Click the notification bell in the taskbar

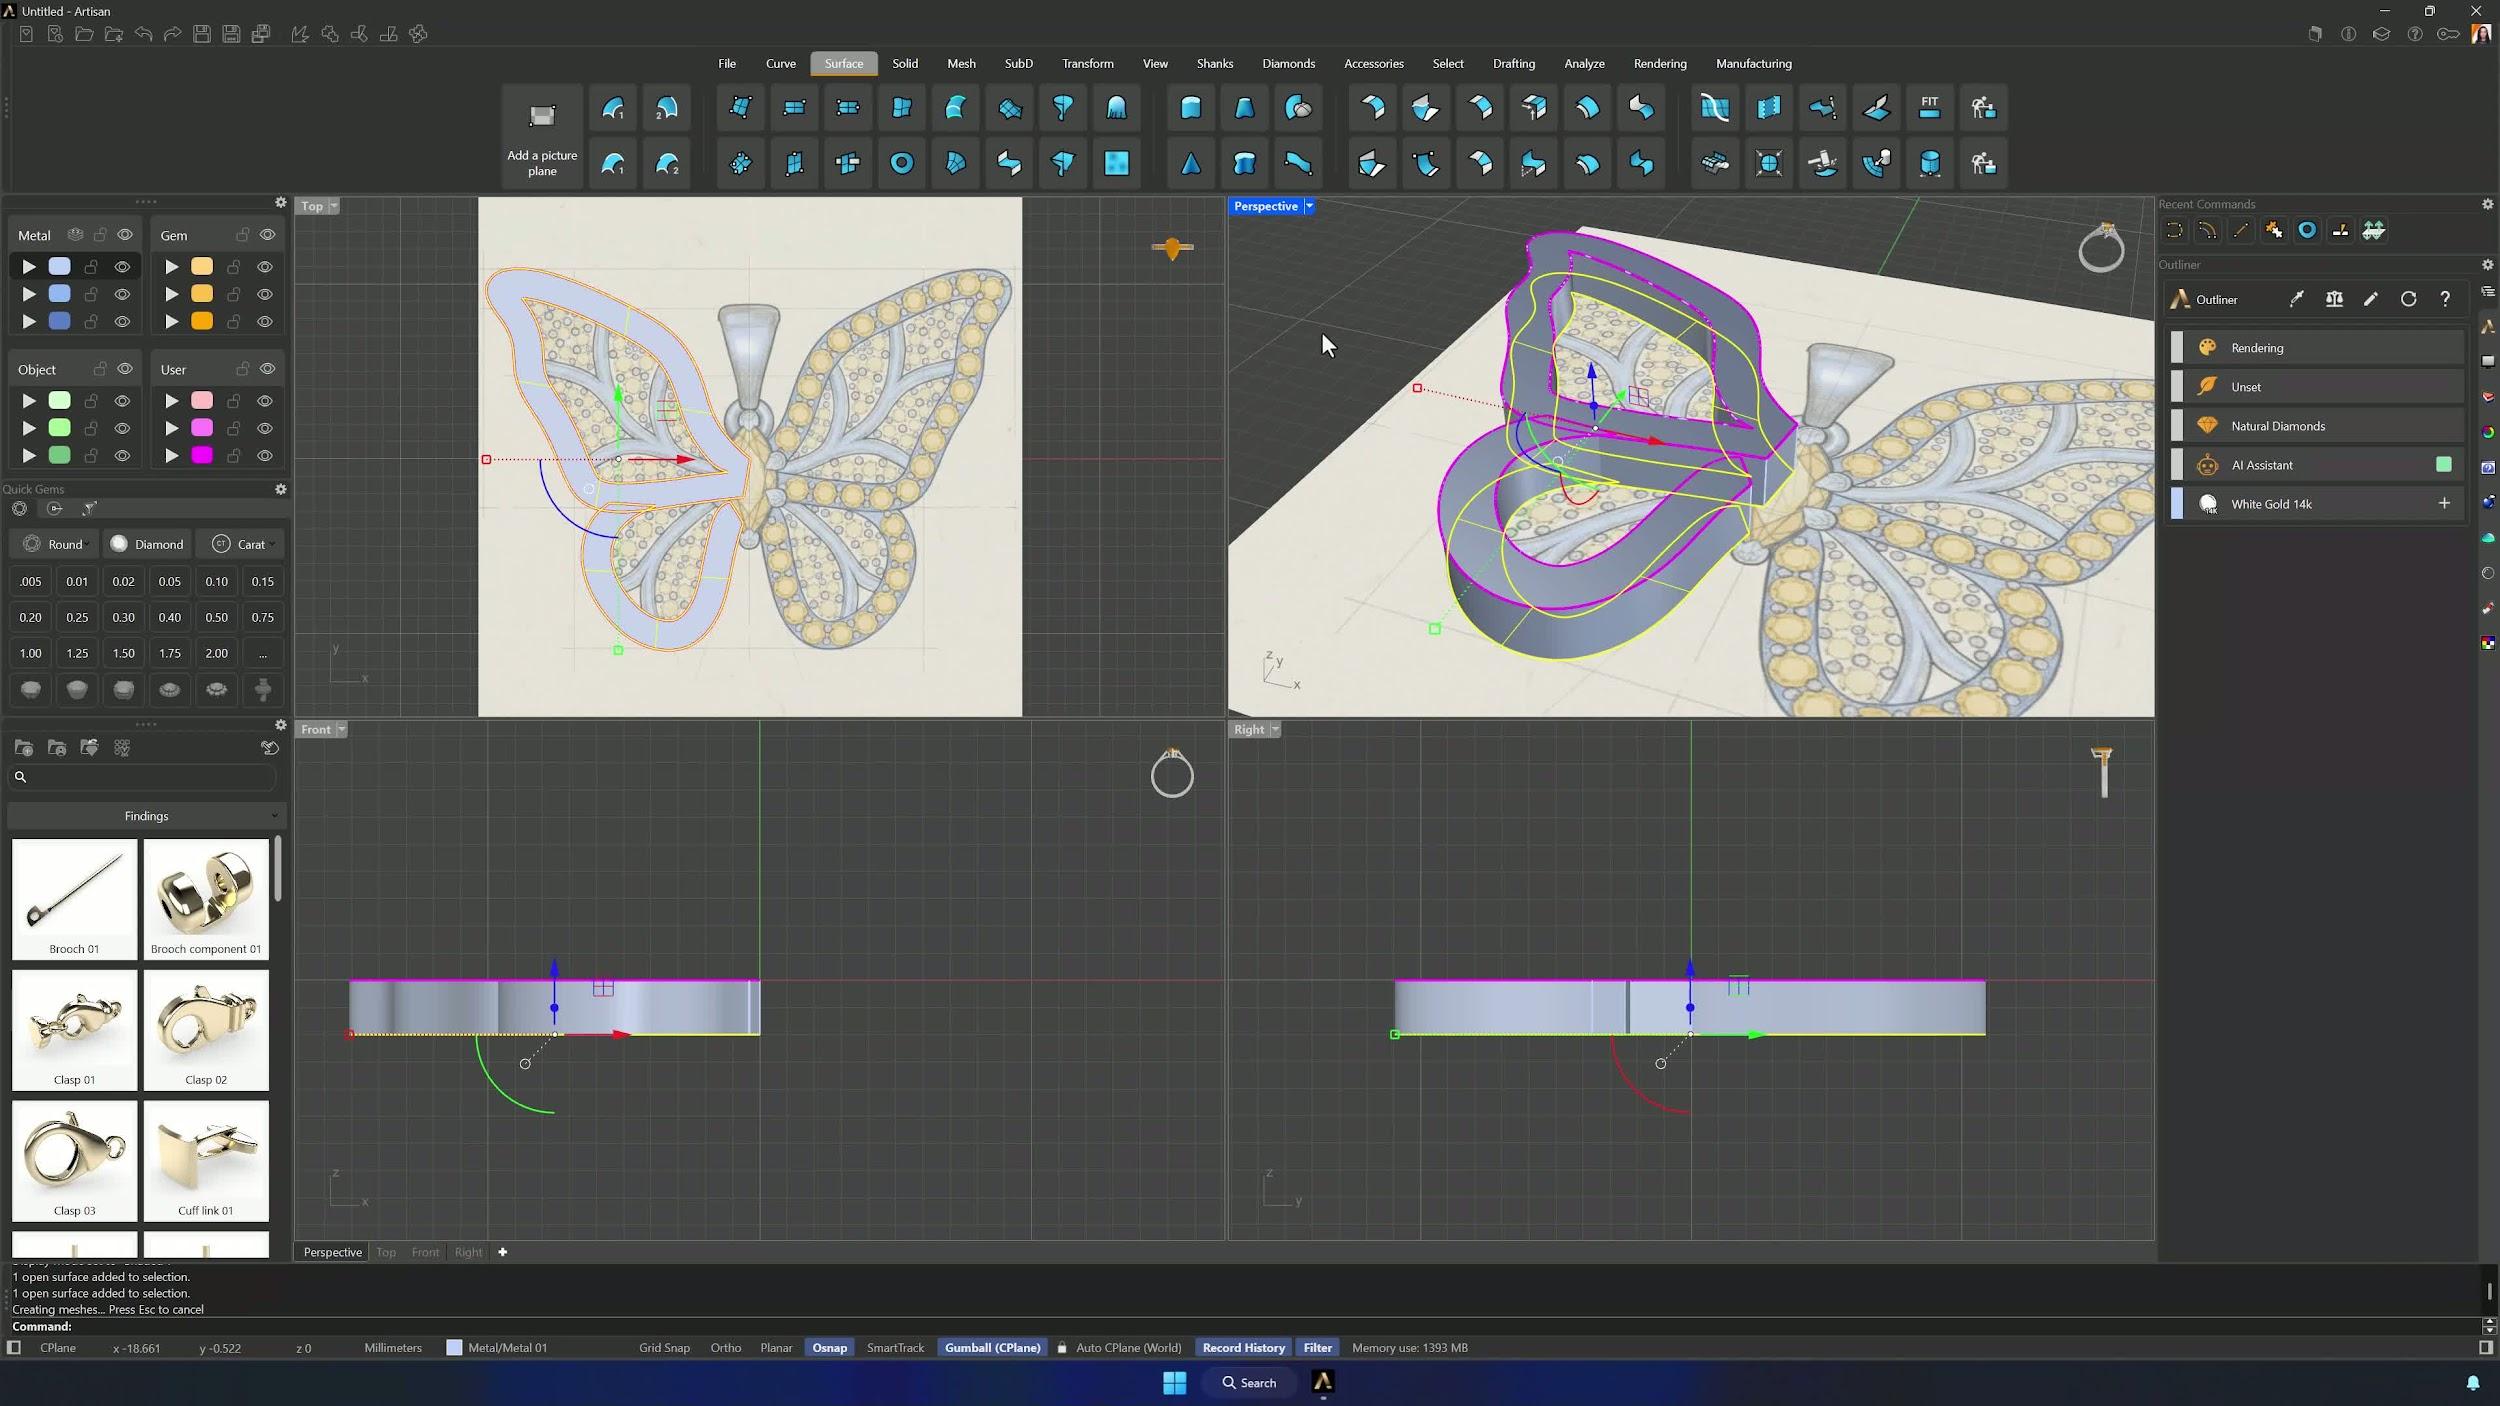tap(2472, 1382)
